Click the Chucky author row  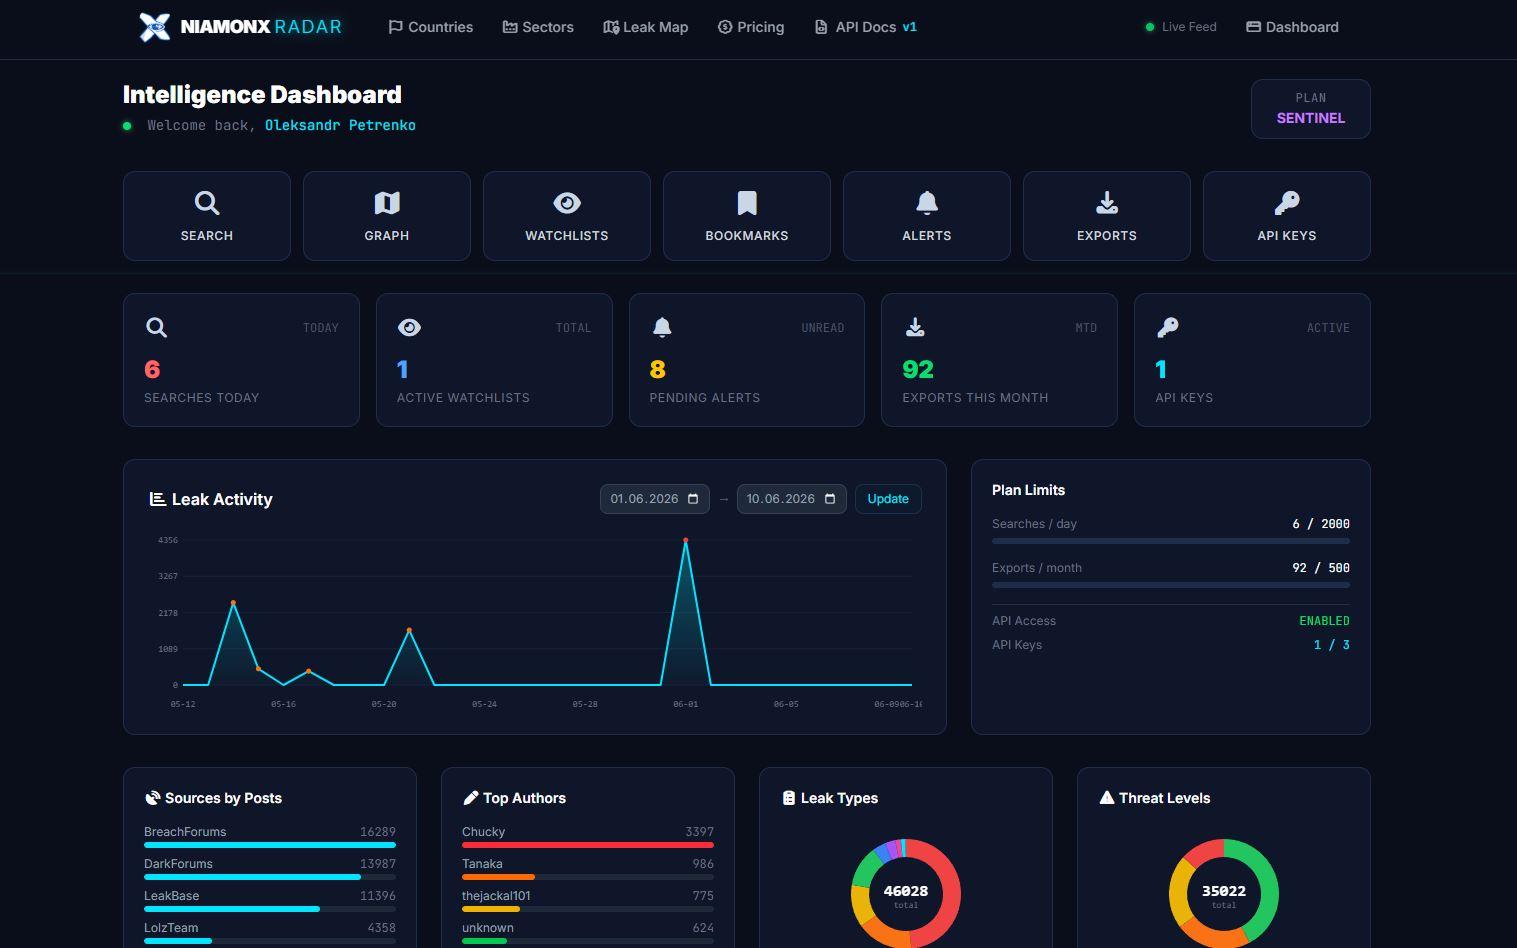pyautogui.click(x=588, y=837)
